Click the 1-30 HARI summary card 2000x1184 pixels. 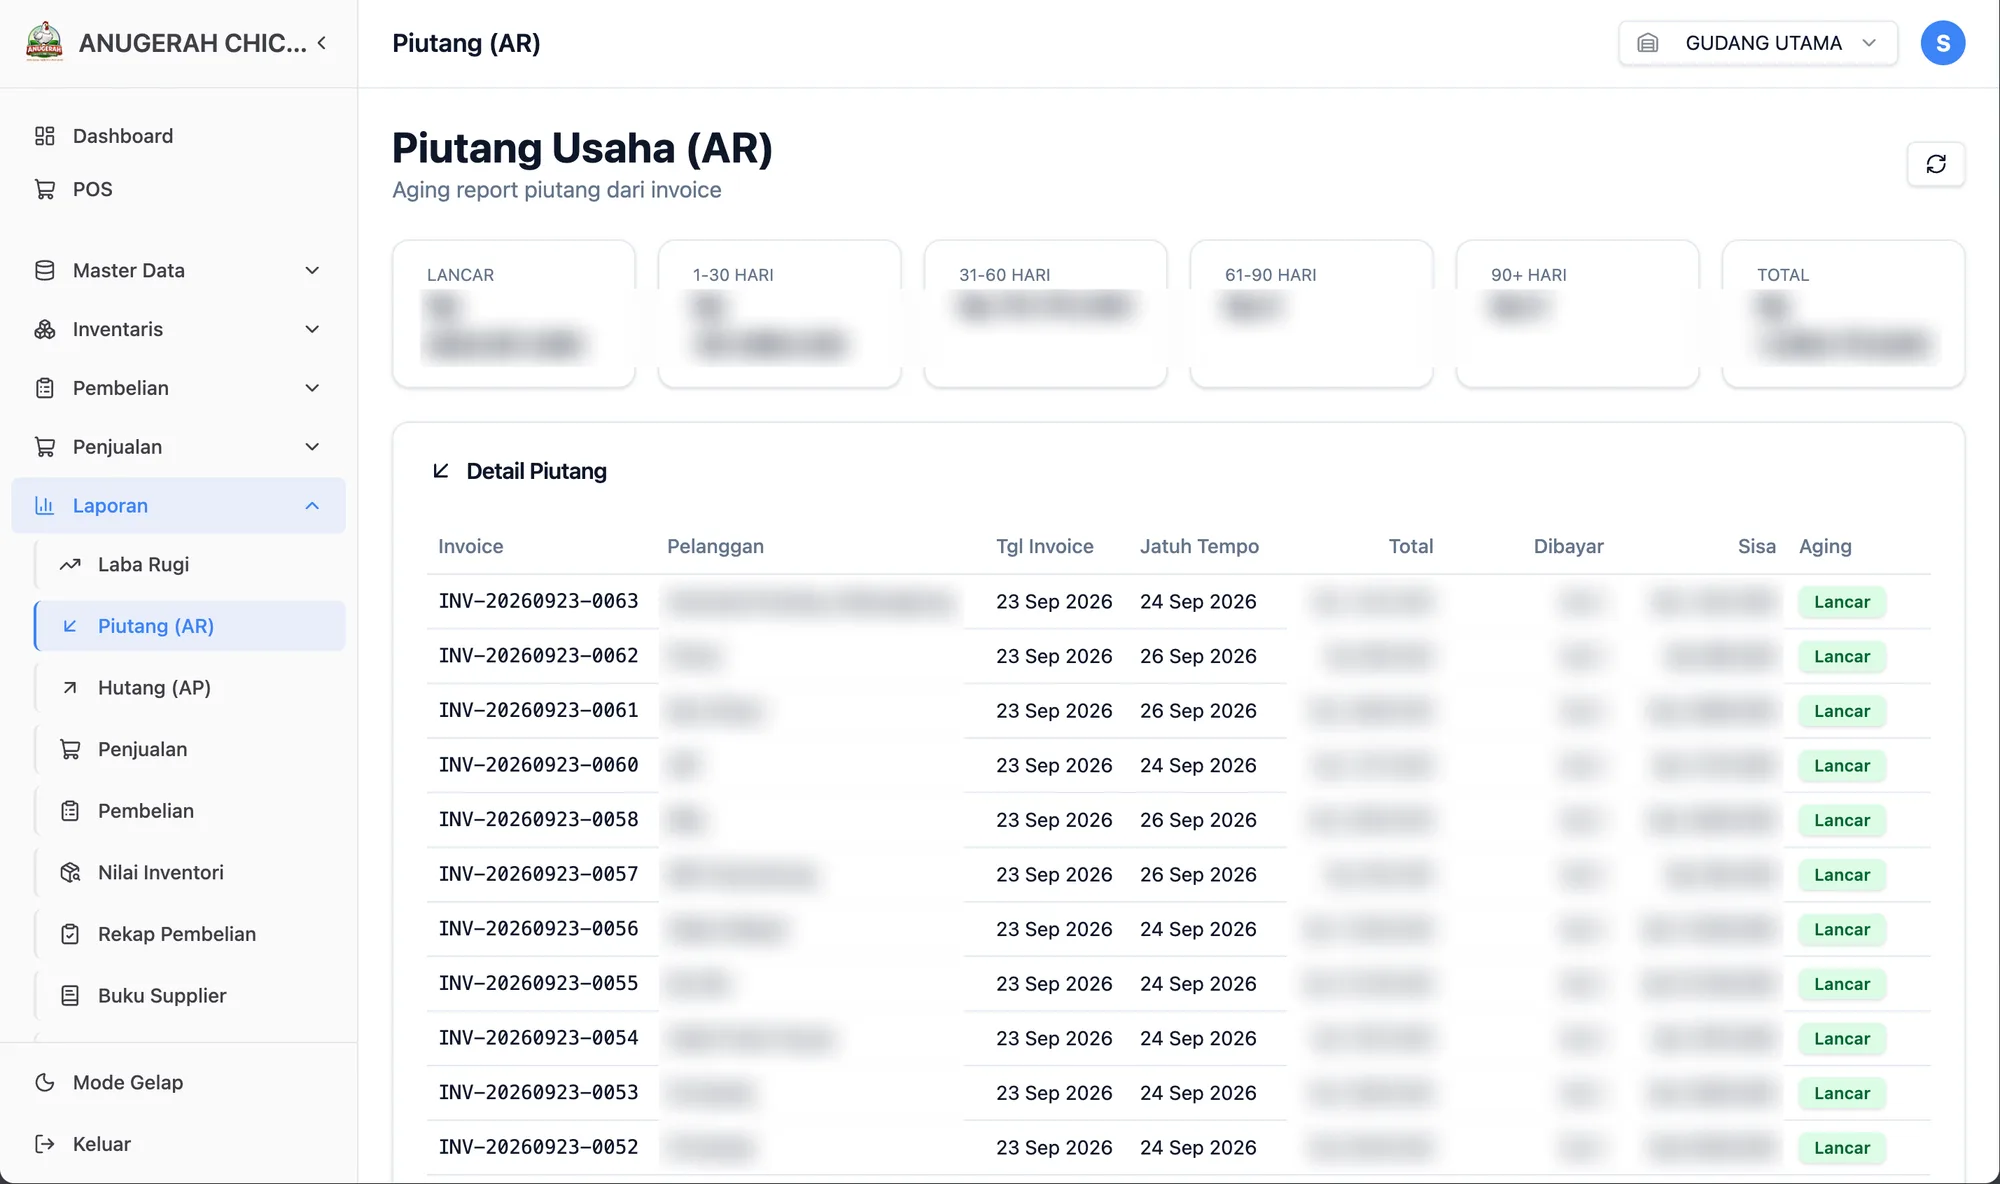(x=780, y=313)
